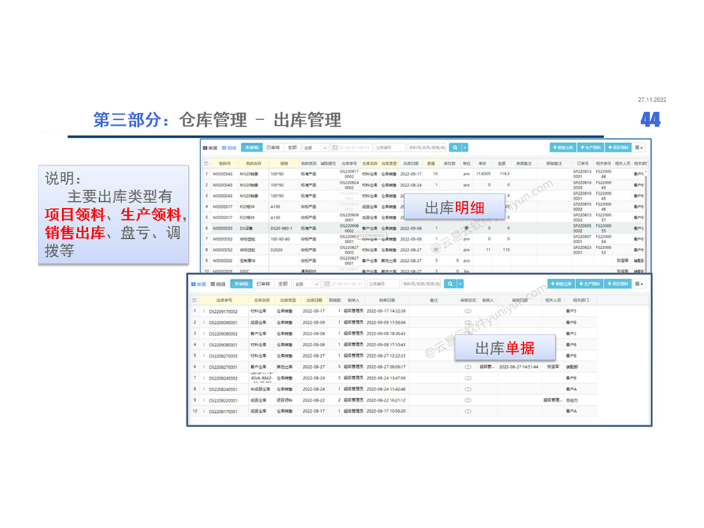Image resolution: width=704 pixels, height=528 pixels.
Task: Toggle audit status switch for OS2209170002 row
Action: click(x=466, y=311)
